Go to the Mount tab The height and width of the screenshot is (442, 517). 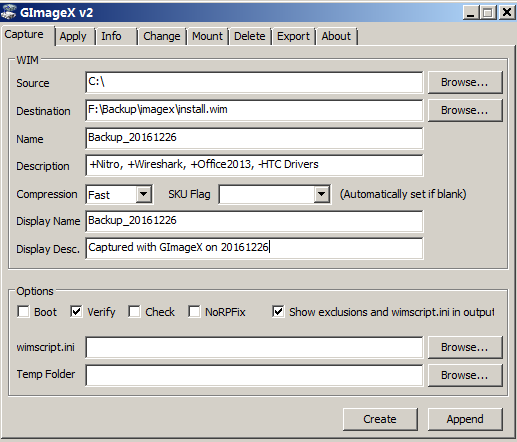coord(207,36)
